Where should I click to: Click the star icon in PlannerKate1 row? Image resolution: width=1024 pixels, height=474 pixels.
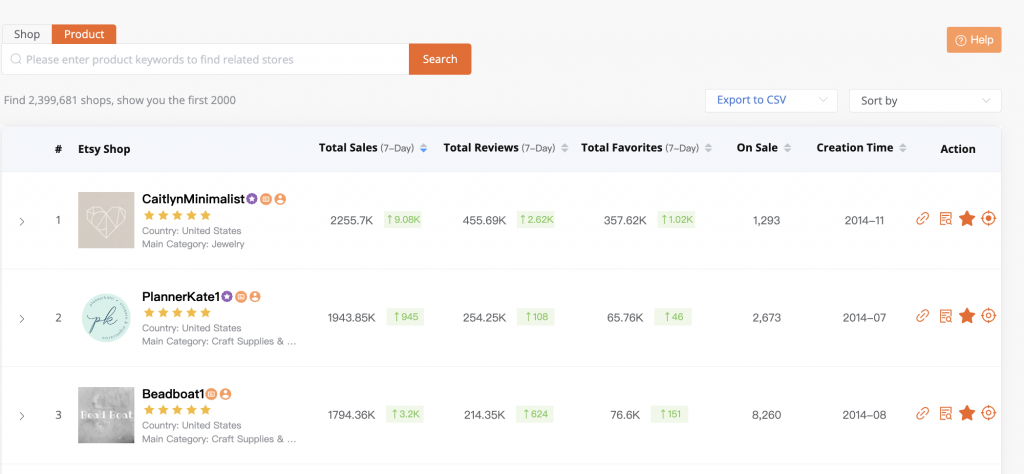point(967,316)
